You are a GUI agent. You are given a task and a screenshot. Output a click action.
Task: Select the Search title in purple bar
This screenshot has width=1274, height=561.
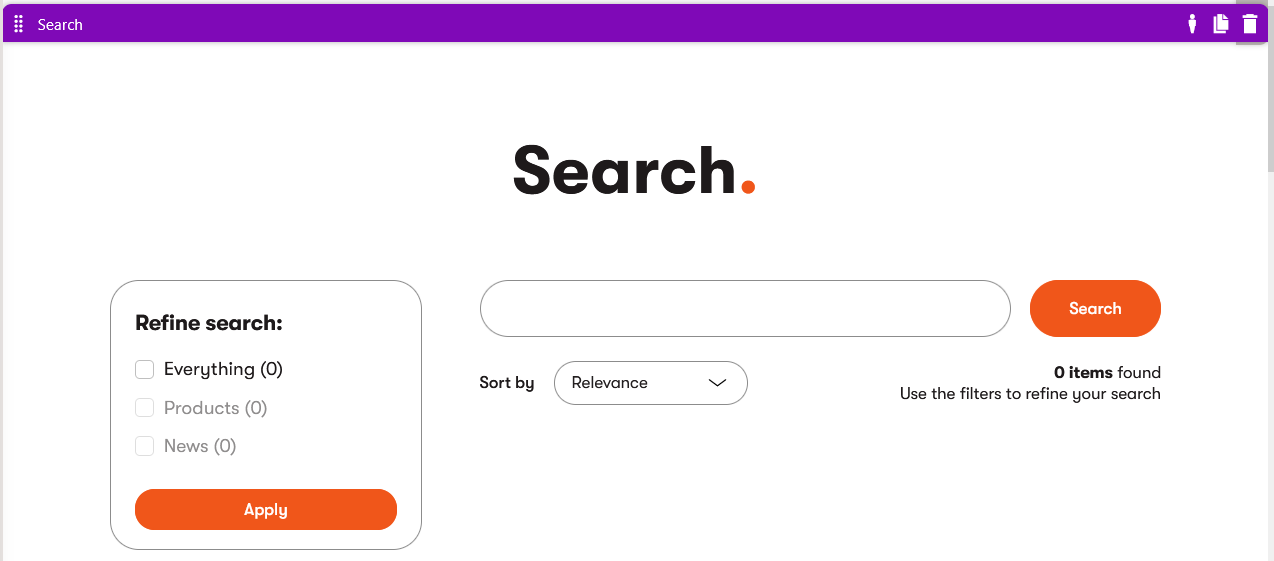pos(60,25)
